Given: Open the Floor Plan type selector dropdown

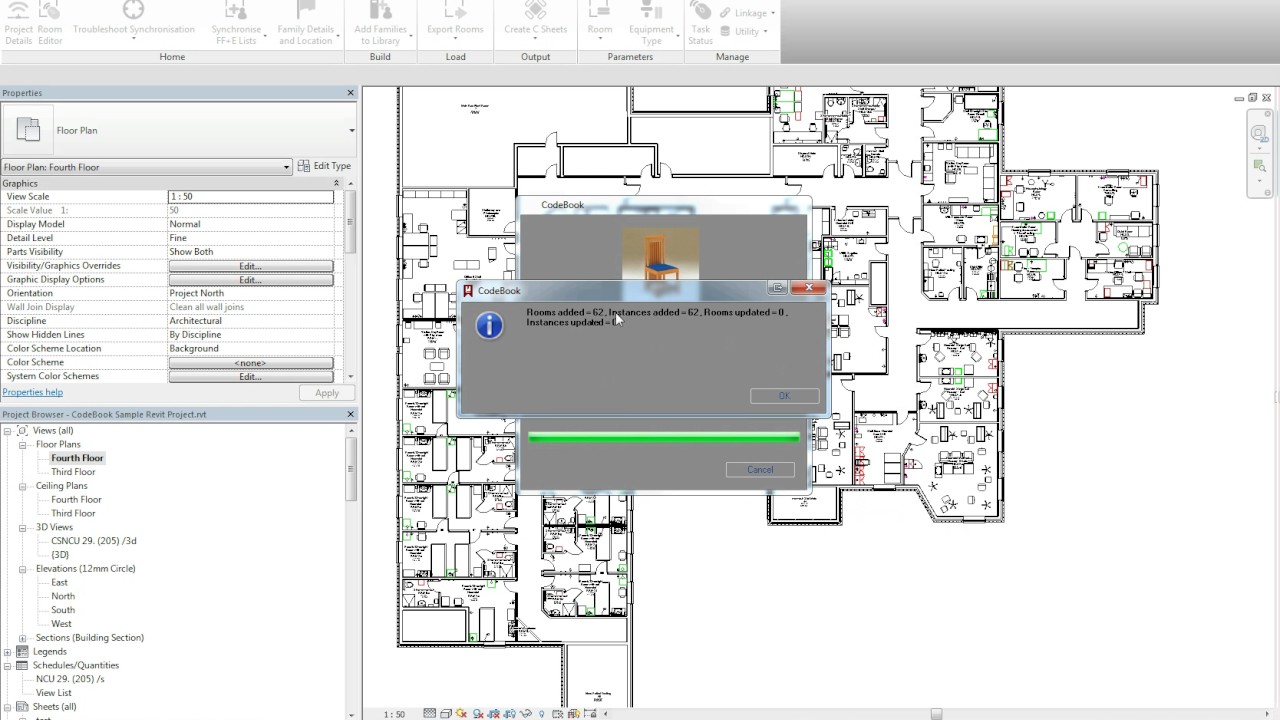Looking at the screenshot, I should click(351, 130).
